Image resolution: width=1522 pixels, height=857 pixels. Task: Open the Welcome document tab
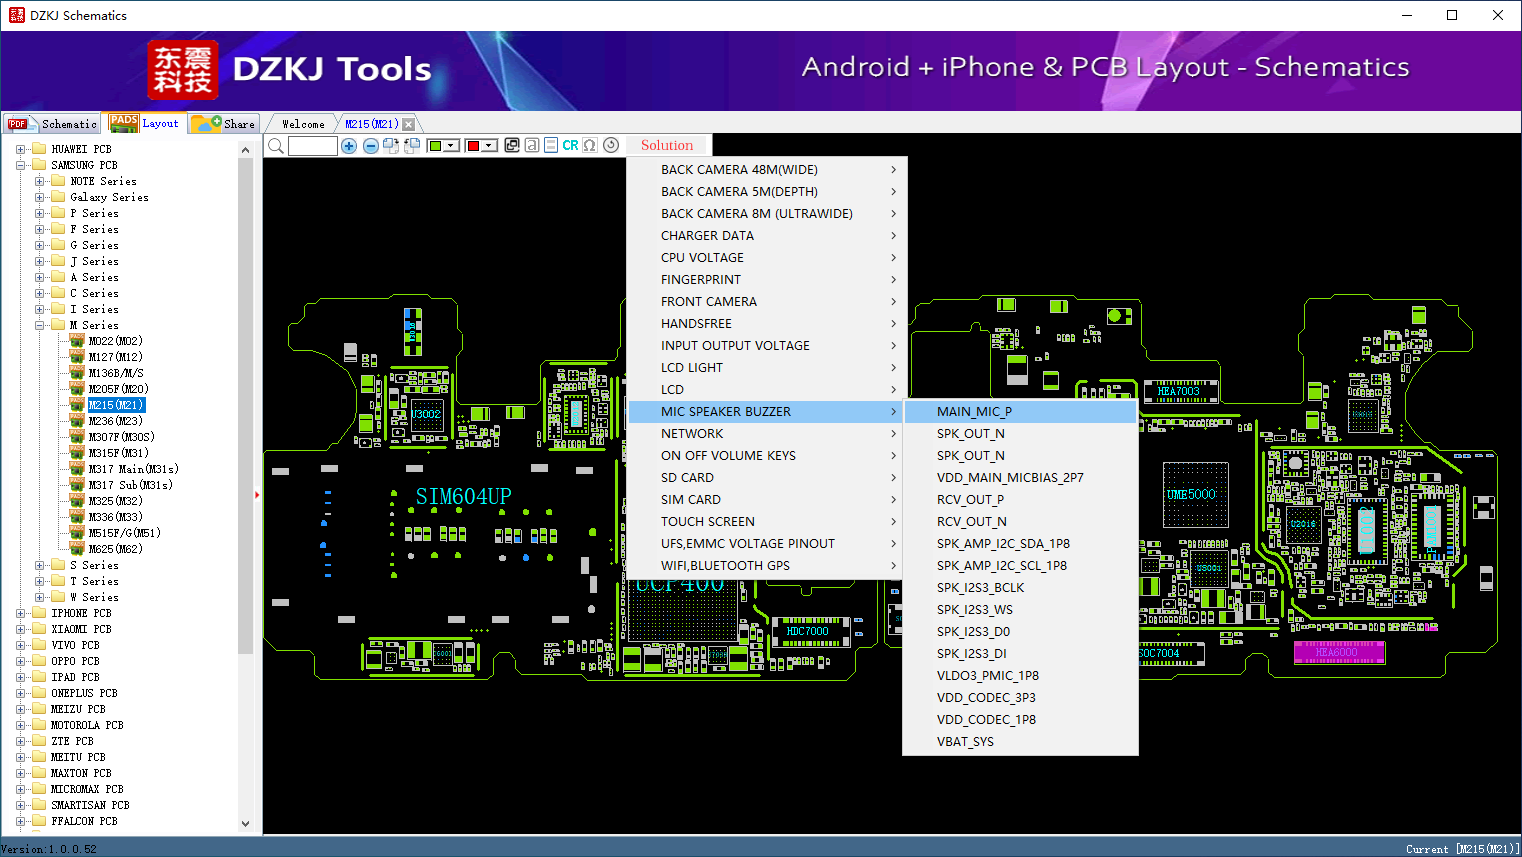point(303,124)
